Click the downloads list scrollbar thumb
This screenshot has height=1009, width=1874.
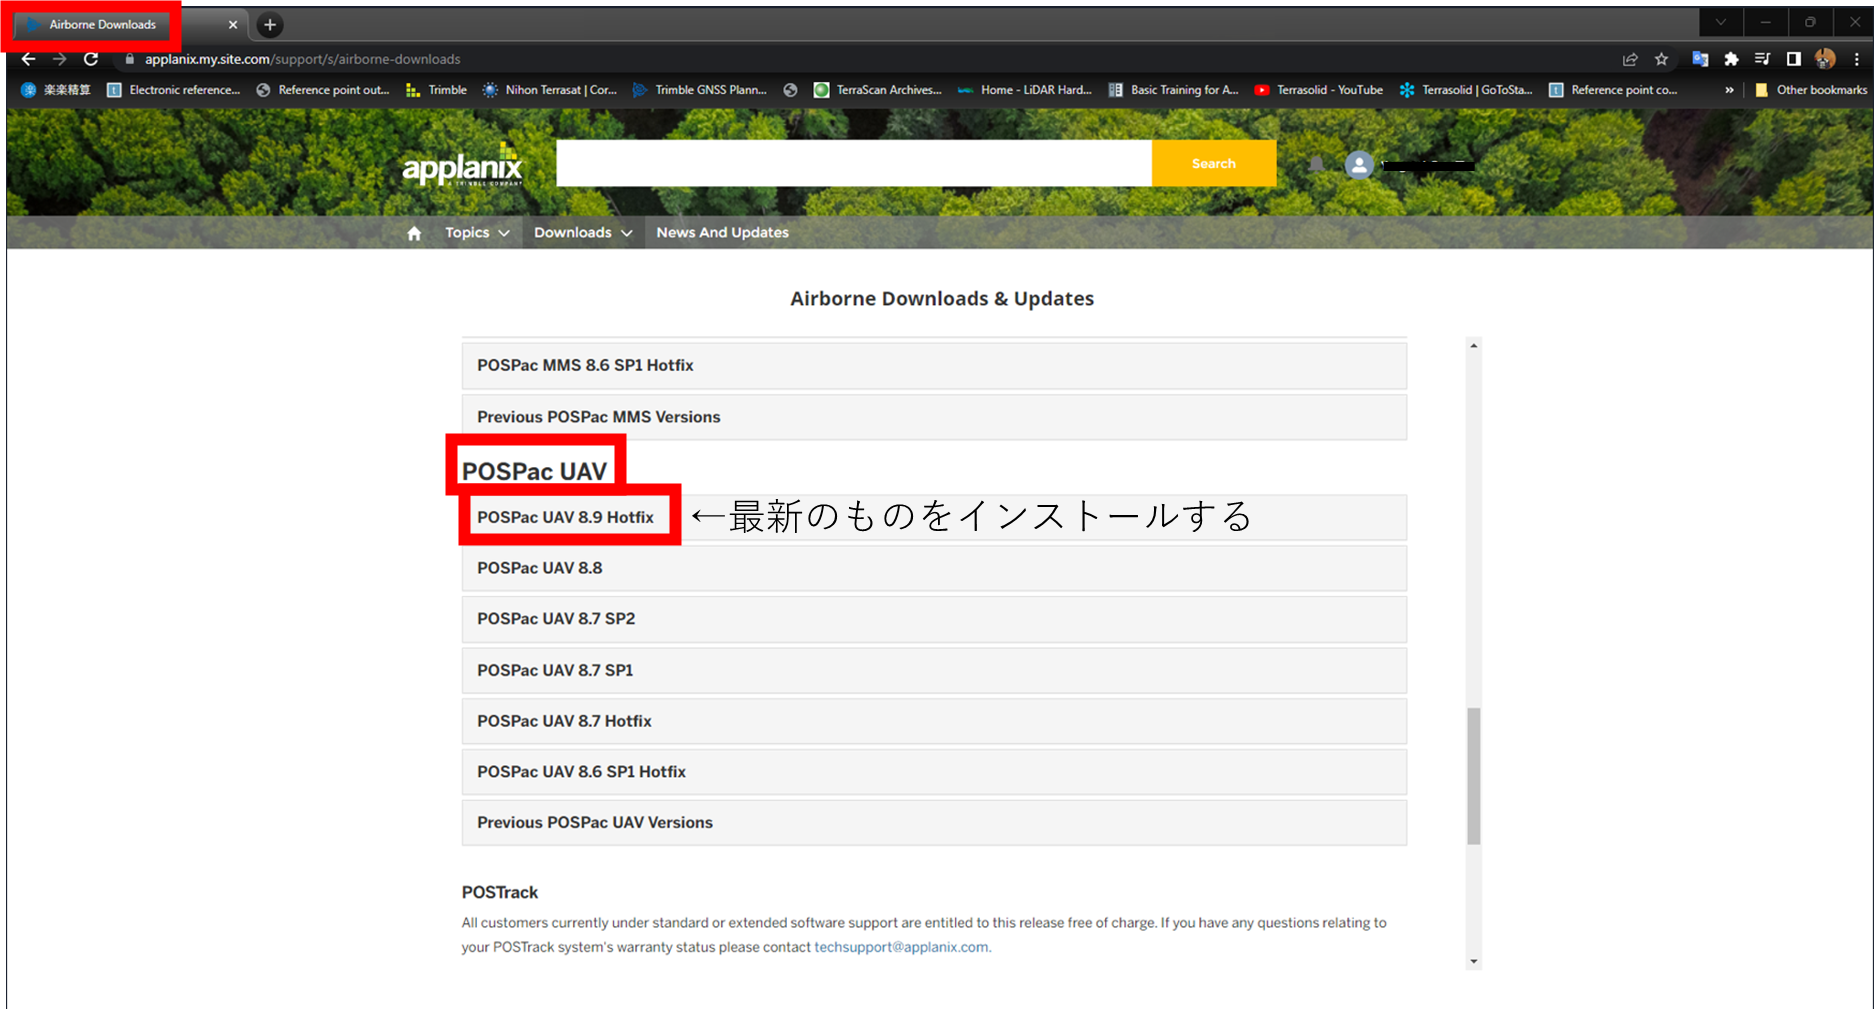(1473, 776)
